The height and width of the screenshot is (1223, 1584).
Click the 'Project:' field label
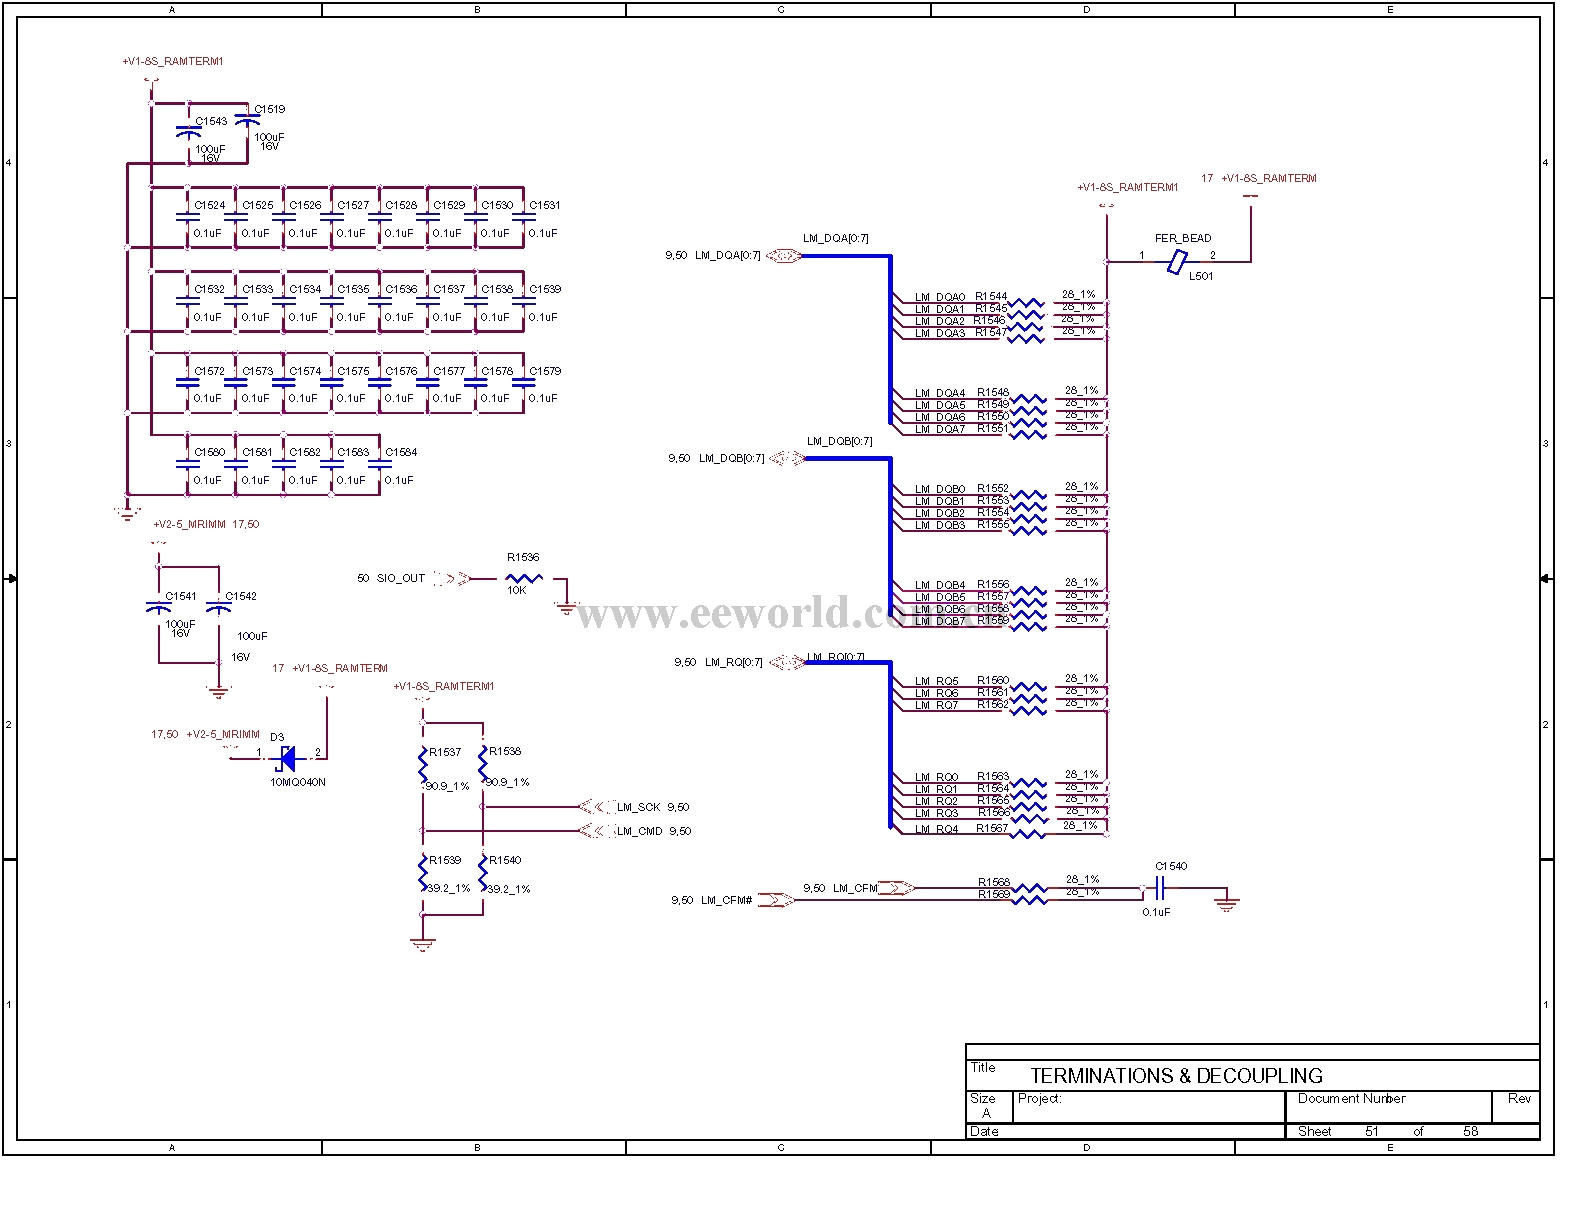[x=1039, y=1098]
